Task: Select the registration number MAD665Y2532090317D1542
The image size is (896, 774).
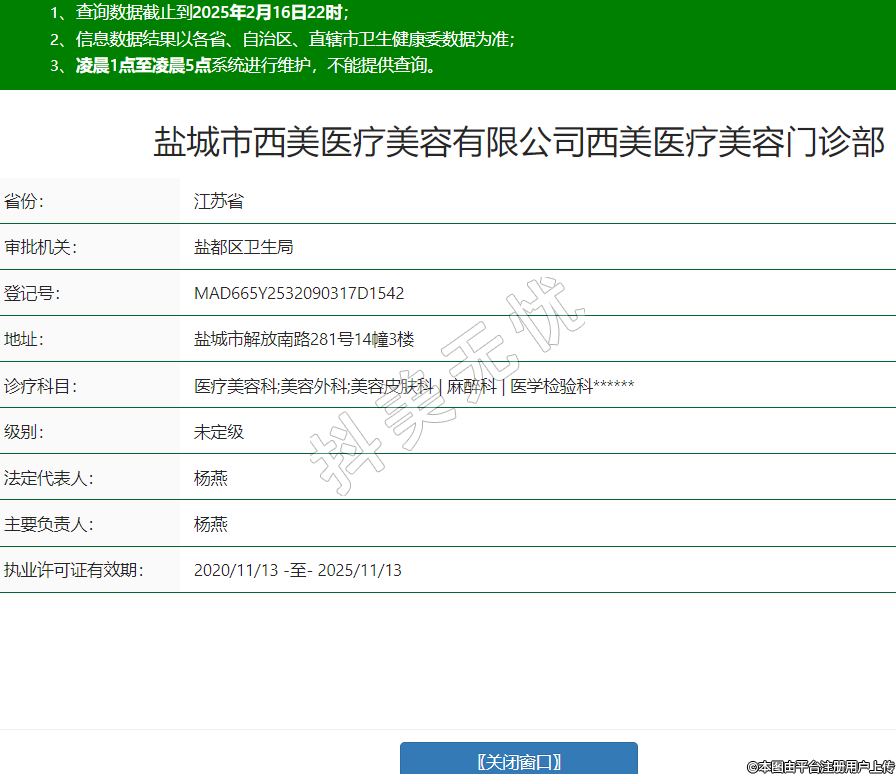Action: coord(299,294)
